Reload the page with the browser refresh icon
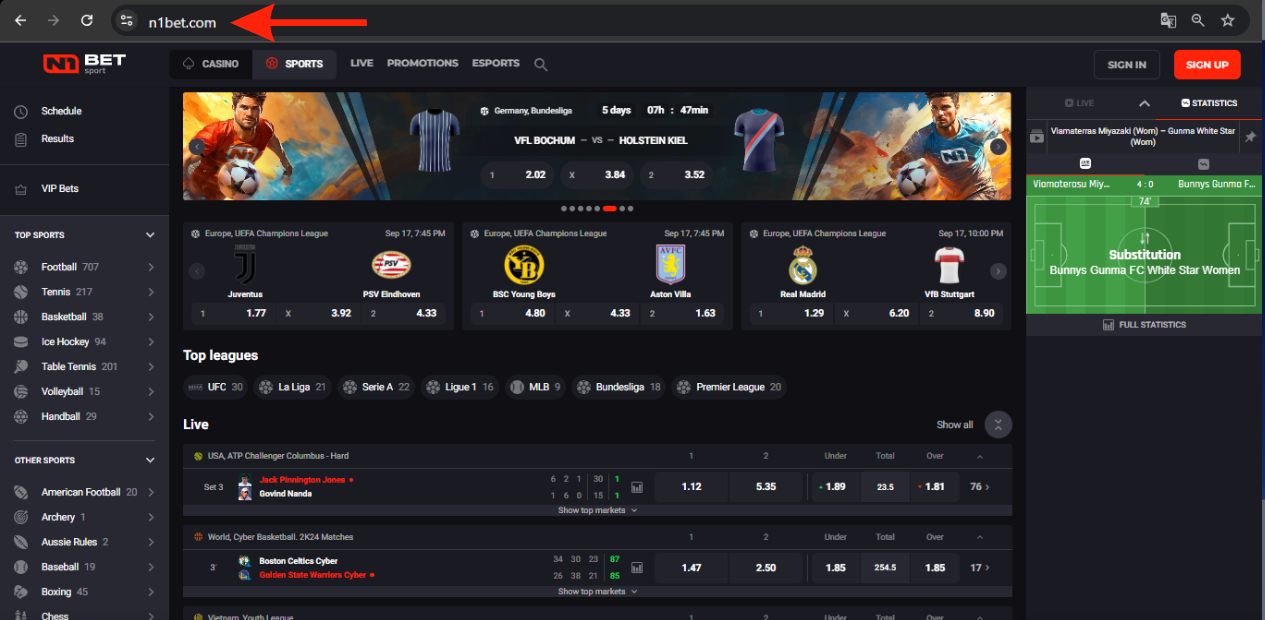The height and width of the screenshot is (620, 1265). [x=87, y=20]
